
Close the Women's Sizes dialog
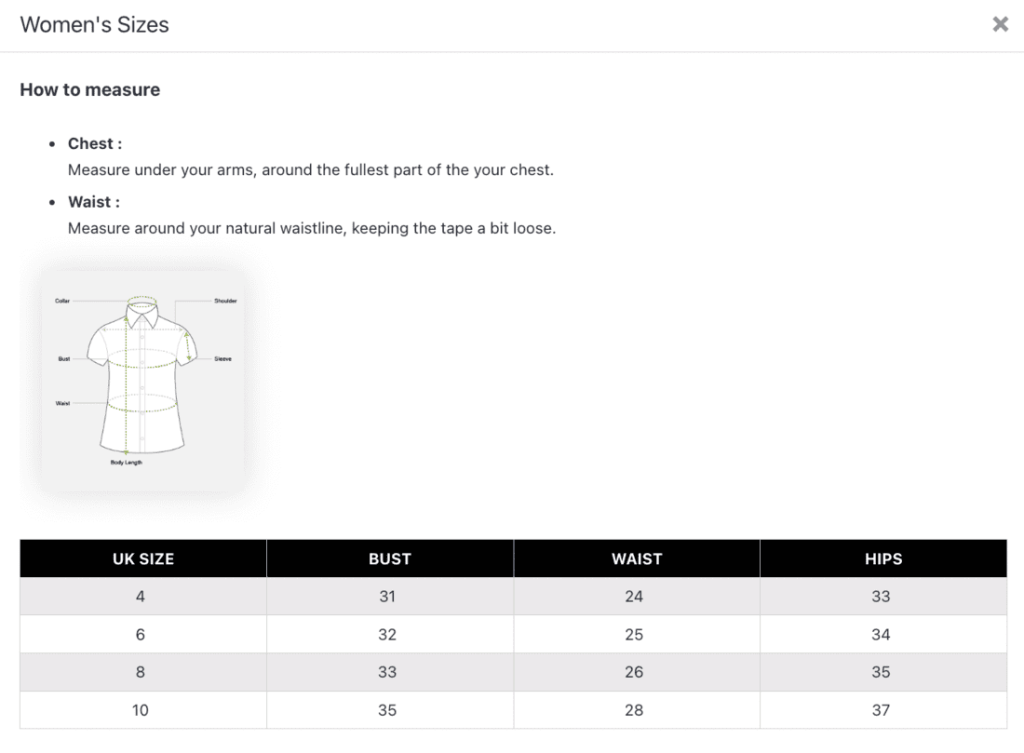coord(1000,24)
